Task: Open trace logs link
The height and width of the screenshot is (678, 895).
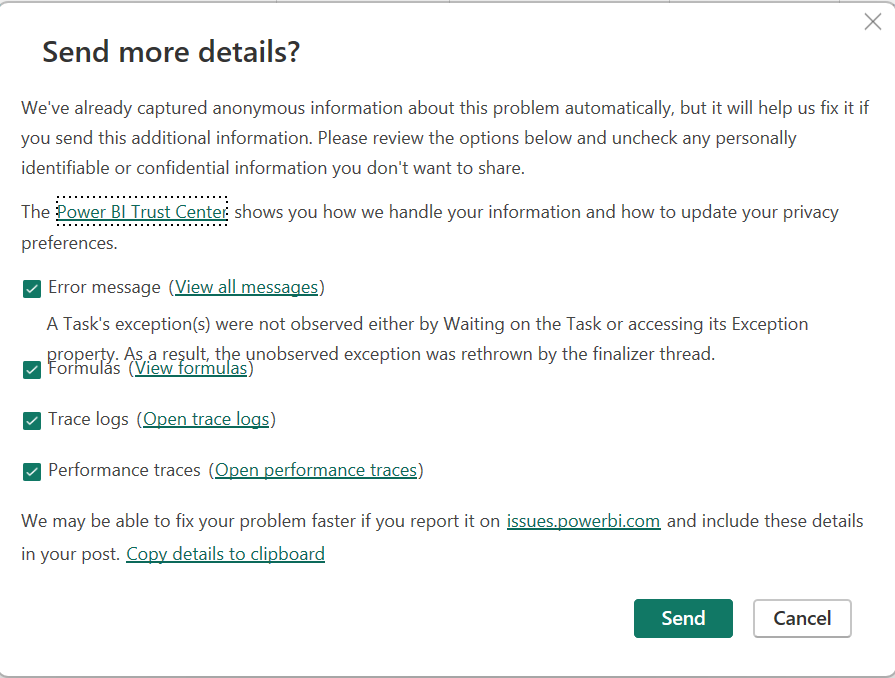Action: [206, 419]
